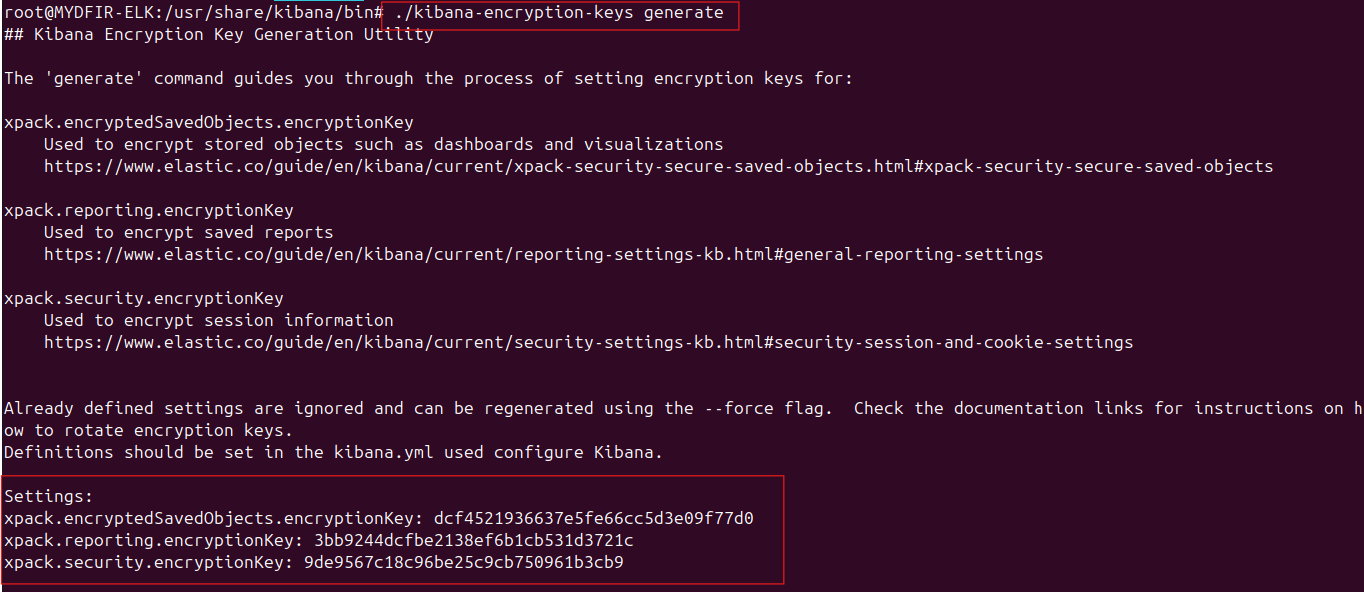Click the encryptedSavedObjects key value dcf4521936637e5fe66cc5d3e09f77d0
The image size is (1364, 592).
[593, 518]
